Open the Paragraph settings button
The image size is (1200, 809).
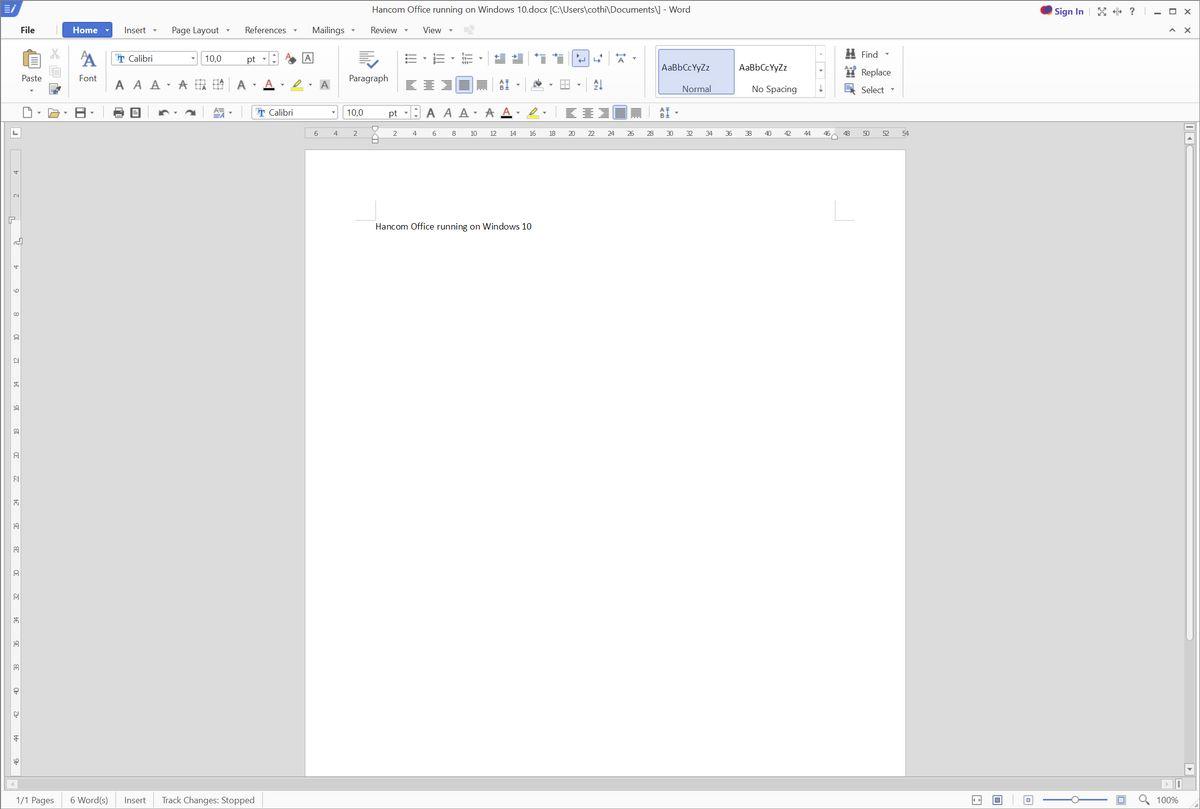[368, 66]
